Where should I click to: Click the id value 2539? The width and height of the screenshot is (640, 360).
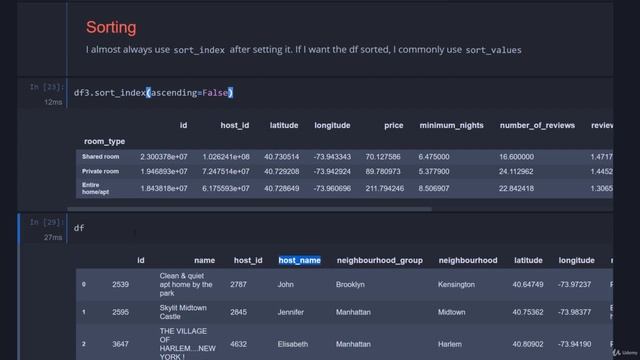click(x=120, y=284)
